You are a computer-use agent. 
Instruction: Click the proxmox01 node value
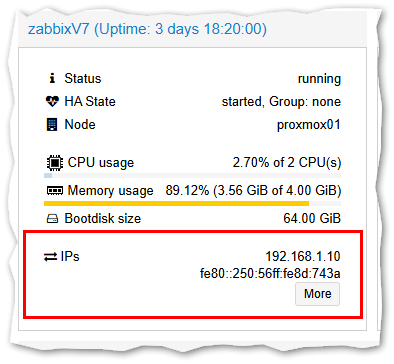[309, 125]
